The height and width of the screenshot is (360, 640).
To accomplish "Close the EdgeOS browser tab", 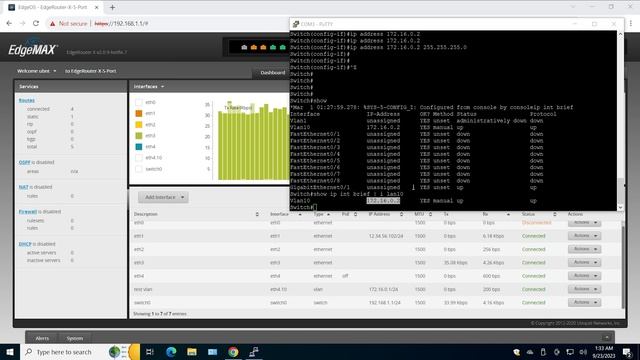I will coord(97,7).
